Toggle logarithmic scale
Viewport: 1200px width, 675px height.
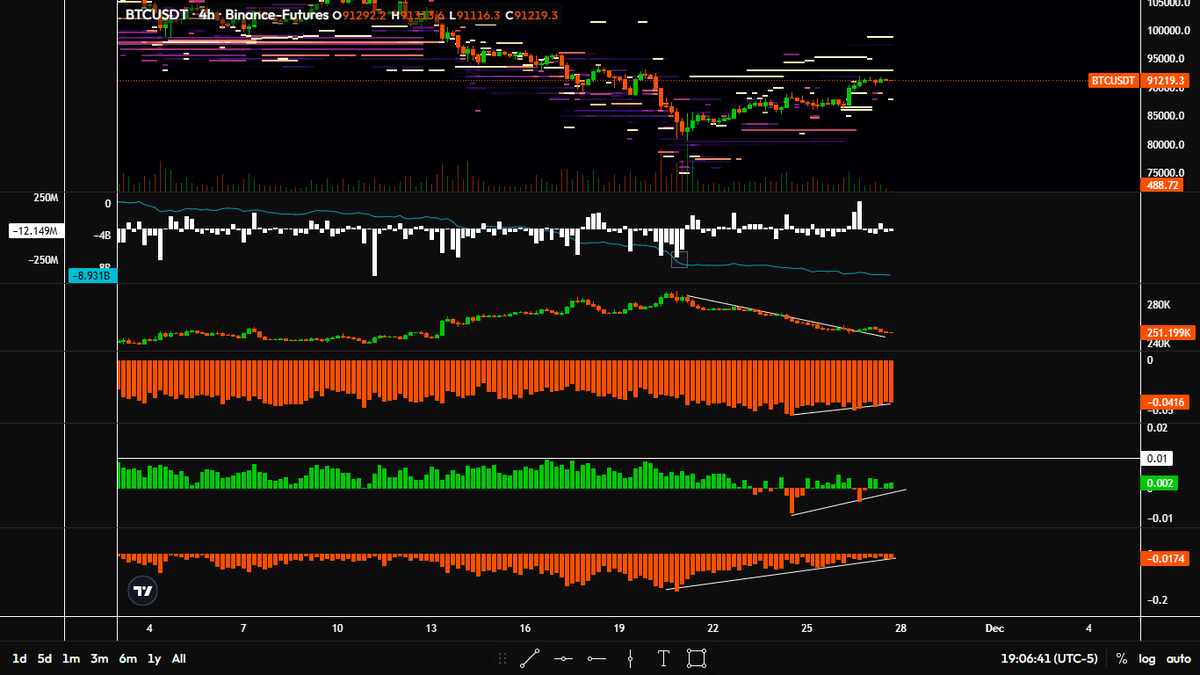click(1146, 659)
